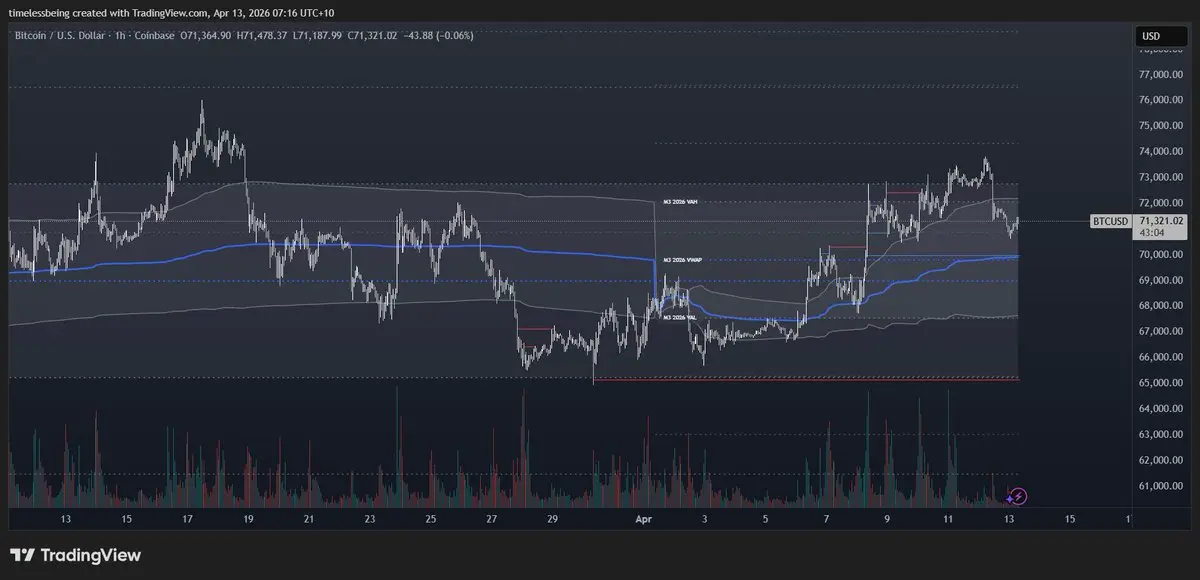Click the 64,000.00 price axis label
The width and height of the screenshot is (1200, 580).
click(x=1160, y=409)
